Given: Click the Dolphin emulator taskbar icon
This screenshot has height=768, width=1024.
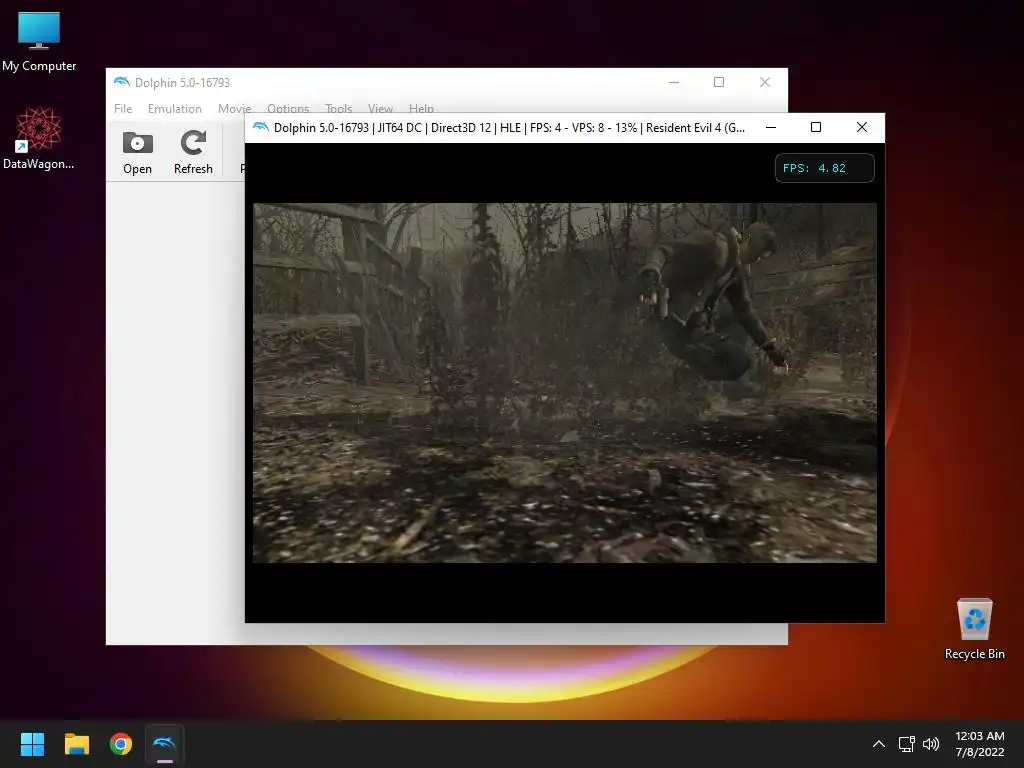Looking at the screenshot, I should tap(165, 744).
